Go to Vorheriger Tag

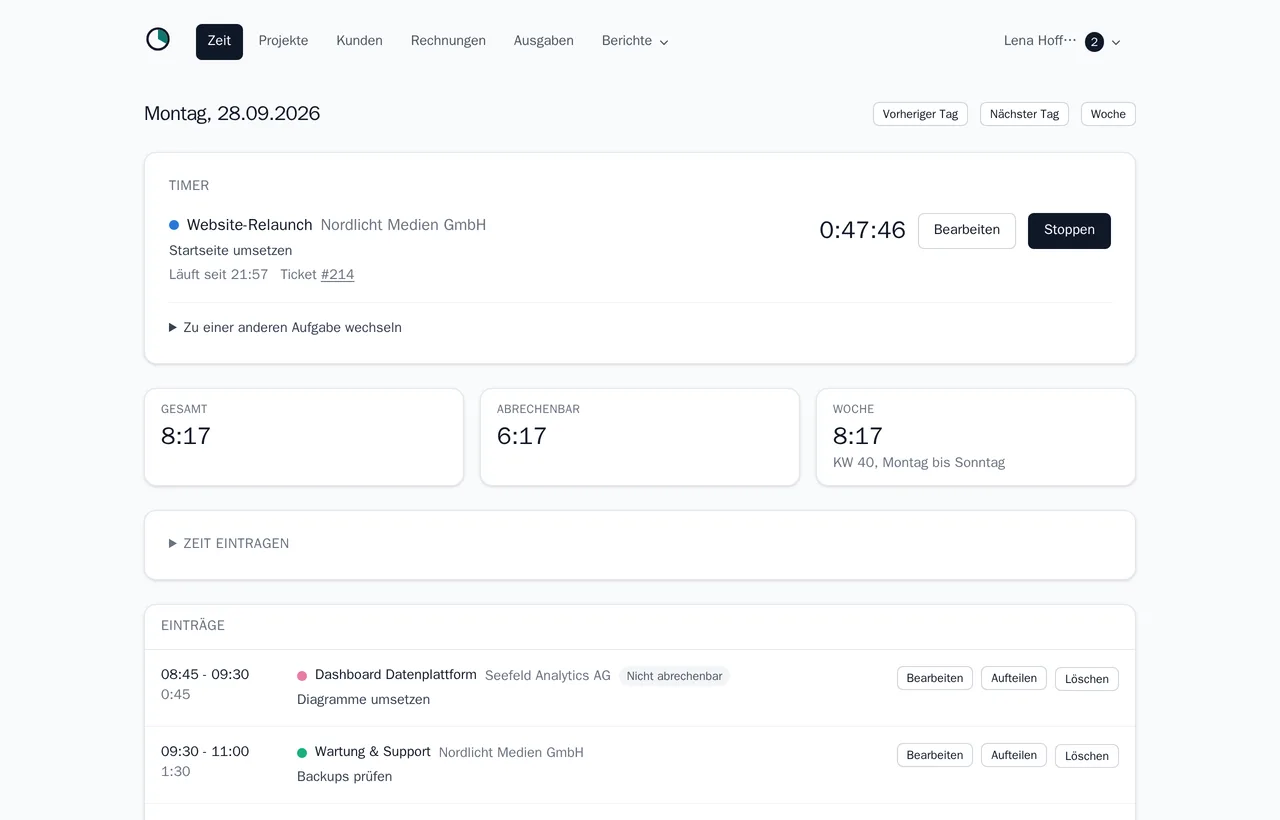pyautogui.click(x=920, y=114)
